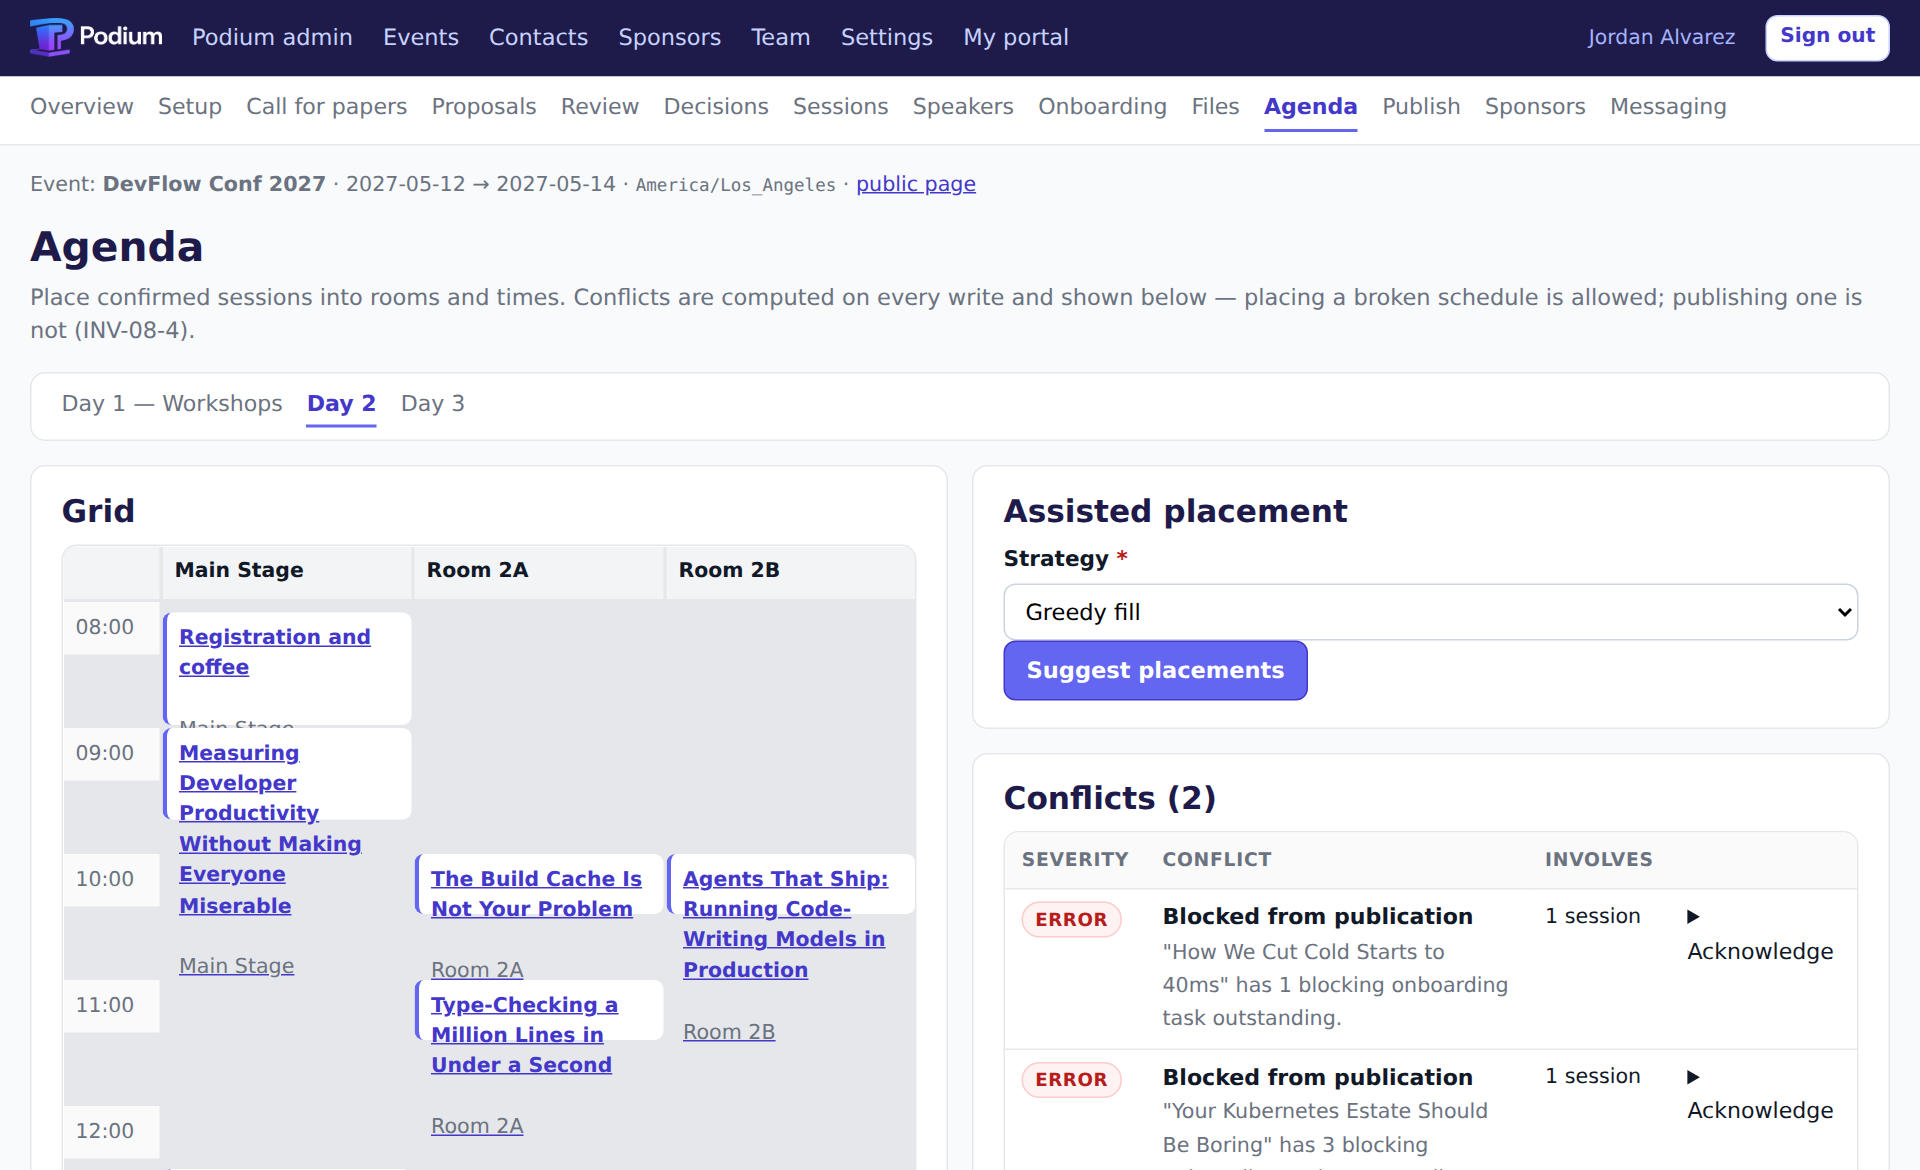Click Suggest placements button
The width and height of the screenshot is (1920, 1170).
[x=1155, y=670]
